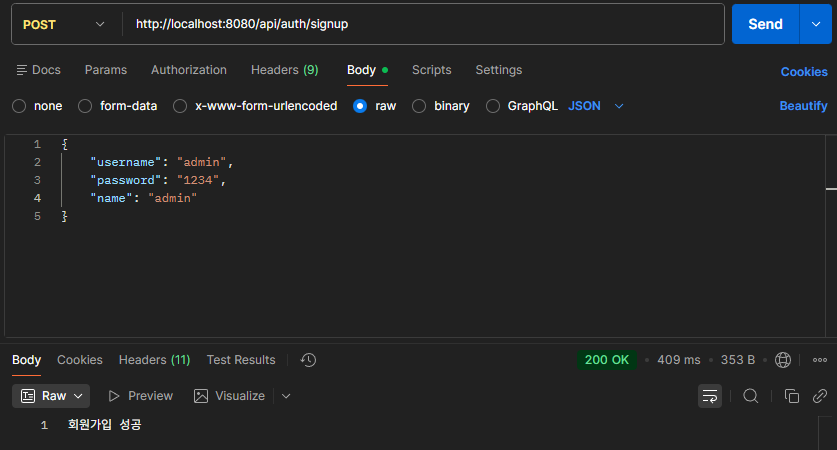Screen dimensions: 837x450
Task: Open the Docs tab
Action: tap(38, 70)
